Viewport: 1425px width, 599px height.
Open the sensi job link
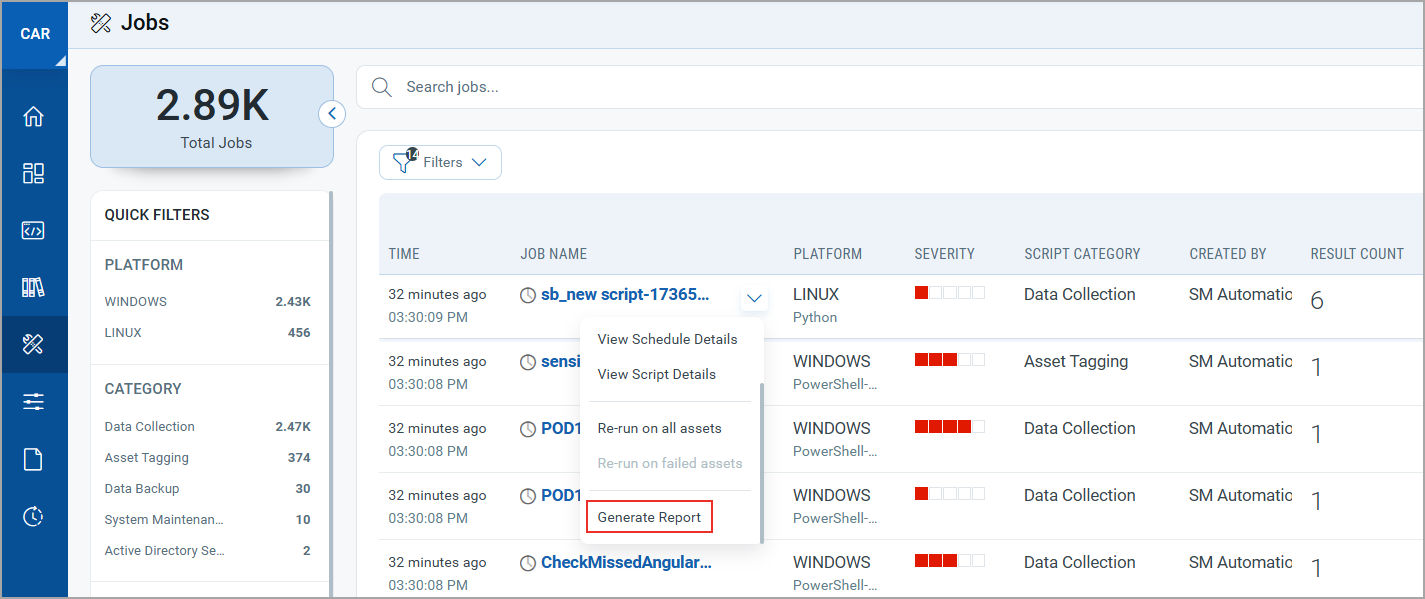[x=561, y=361]
